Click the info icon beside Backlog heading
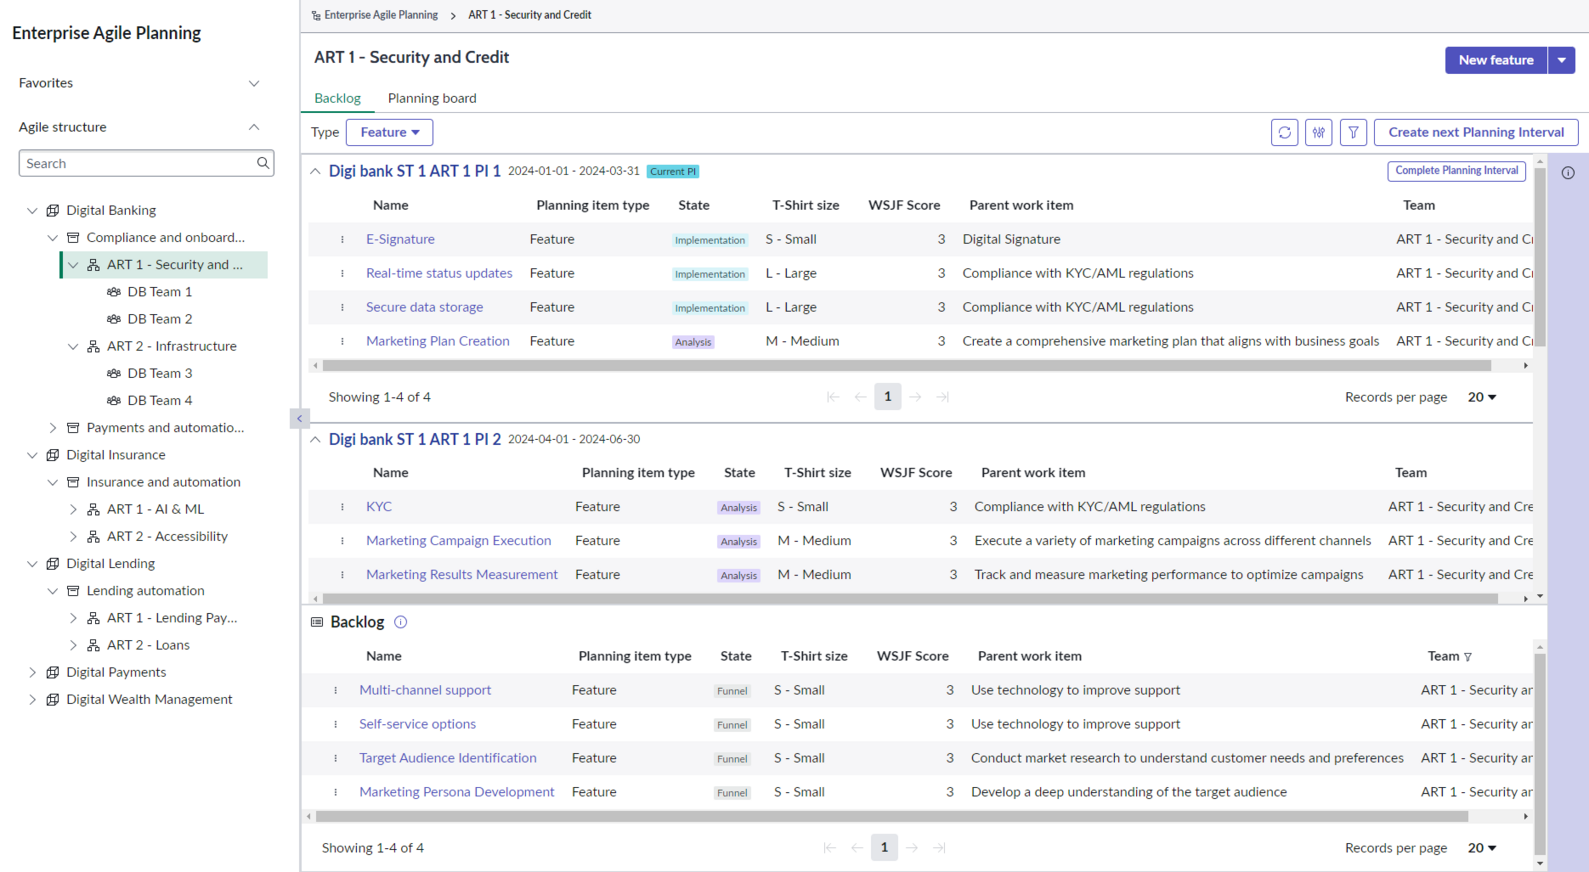This screenshot has height=872, width=1589. (x=400, y=622)
